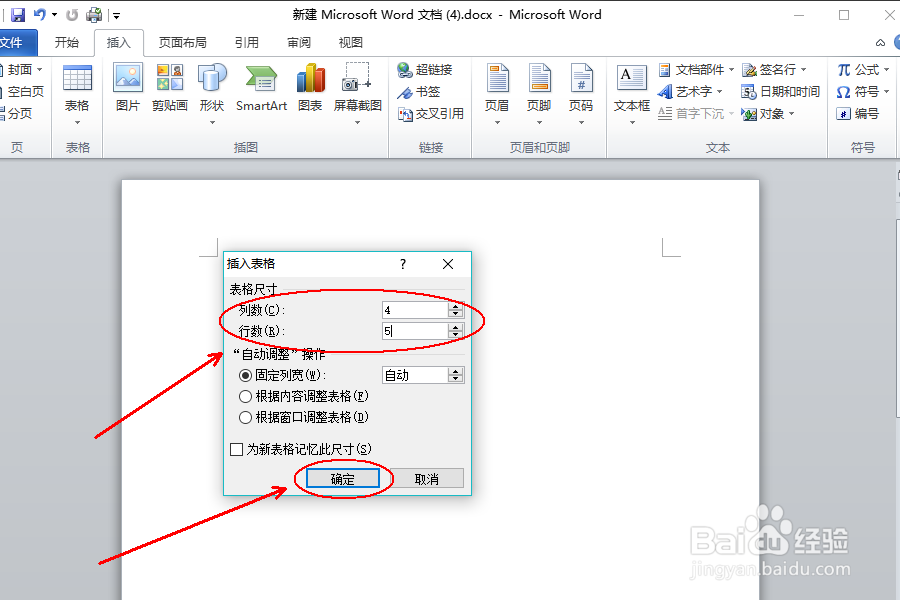900x600 pixels.
Task: Select the 固定列宽 radio button
Action: (245, 376)
